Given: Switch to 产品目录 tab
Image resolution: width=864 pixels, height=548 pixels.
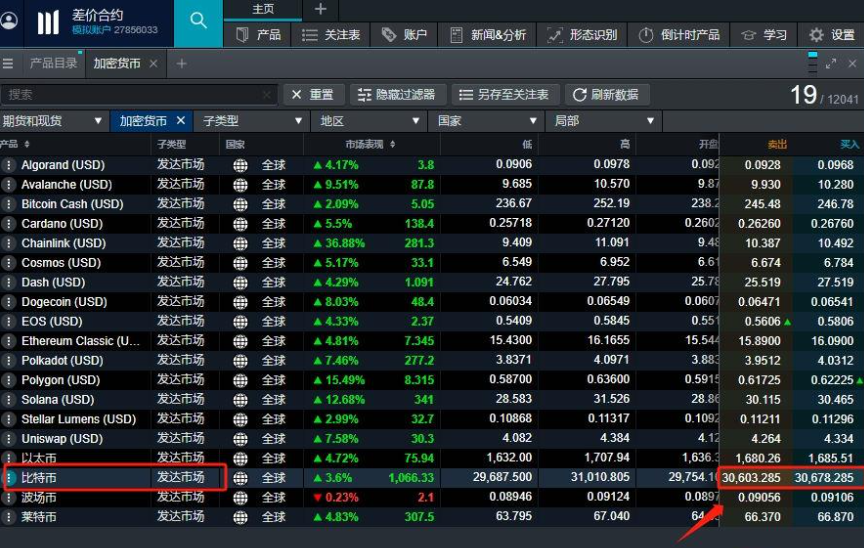Looking at the screenshot, I should pyautogui.click(x=53, y=63).
